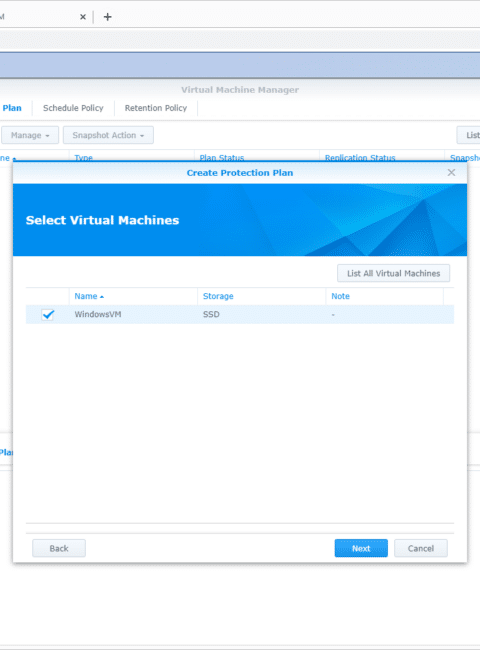
Task: Open a new browser tab
Action: pos(108,17)
